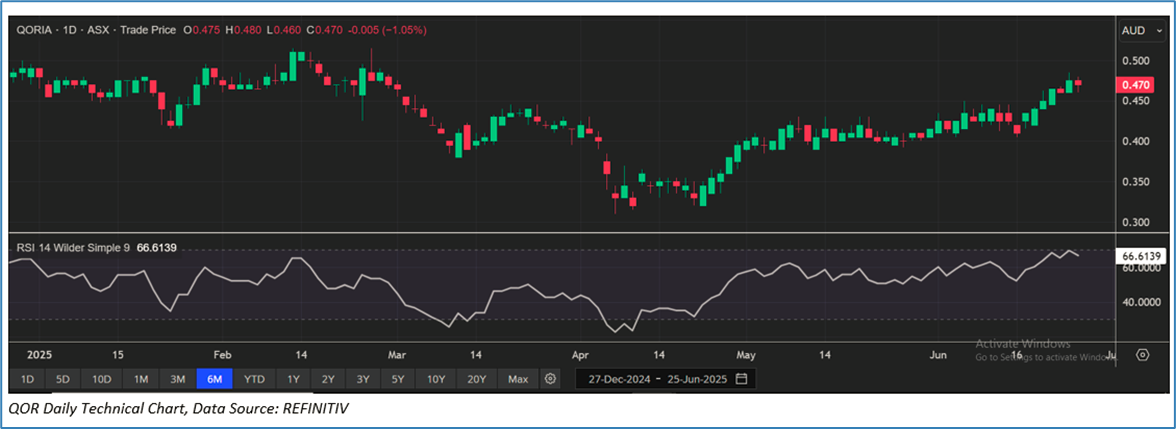This screenshot has width=1176, height=429.
Task: Select the 1M range button
Action: (x=140, y=379)
